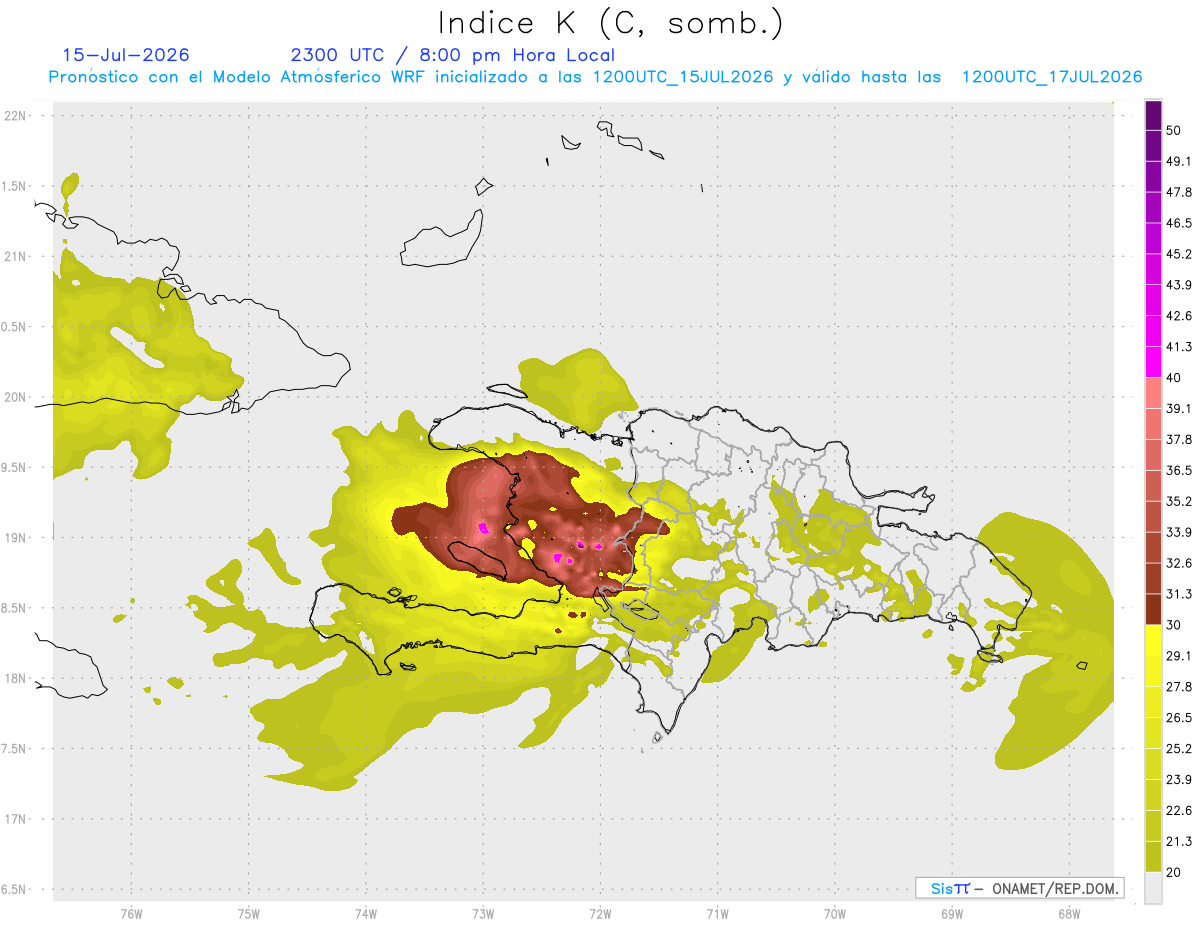Click the "45.2" colorbar label

(1179, 254)
